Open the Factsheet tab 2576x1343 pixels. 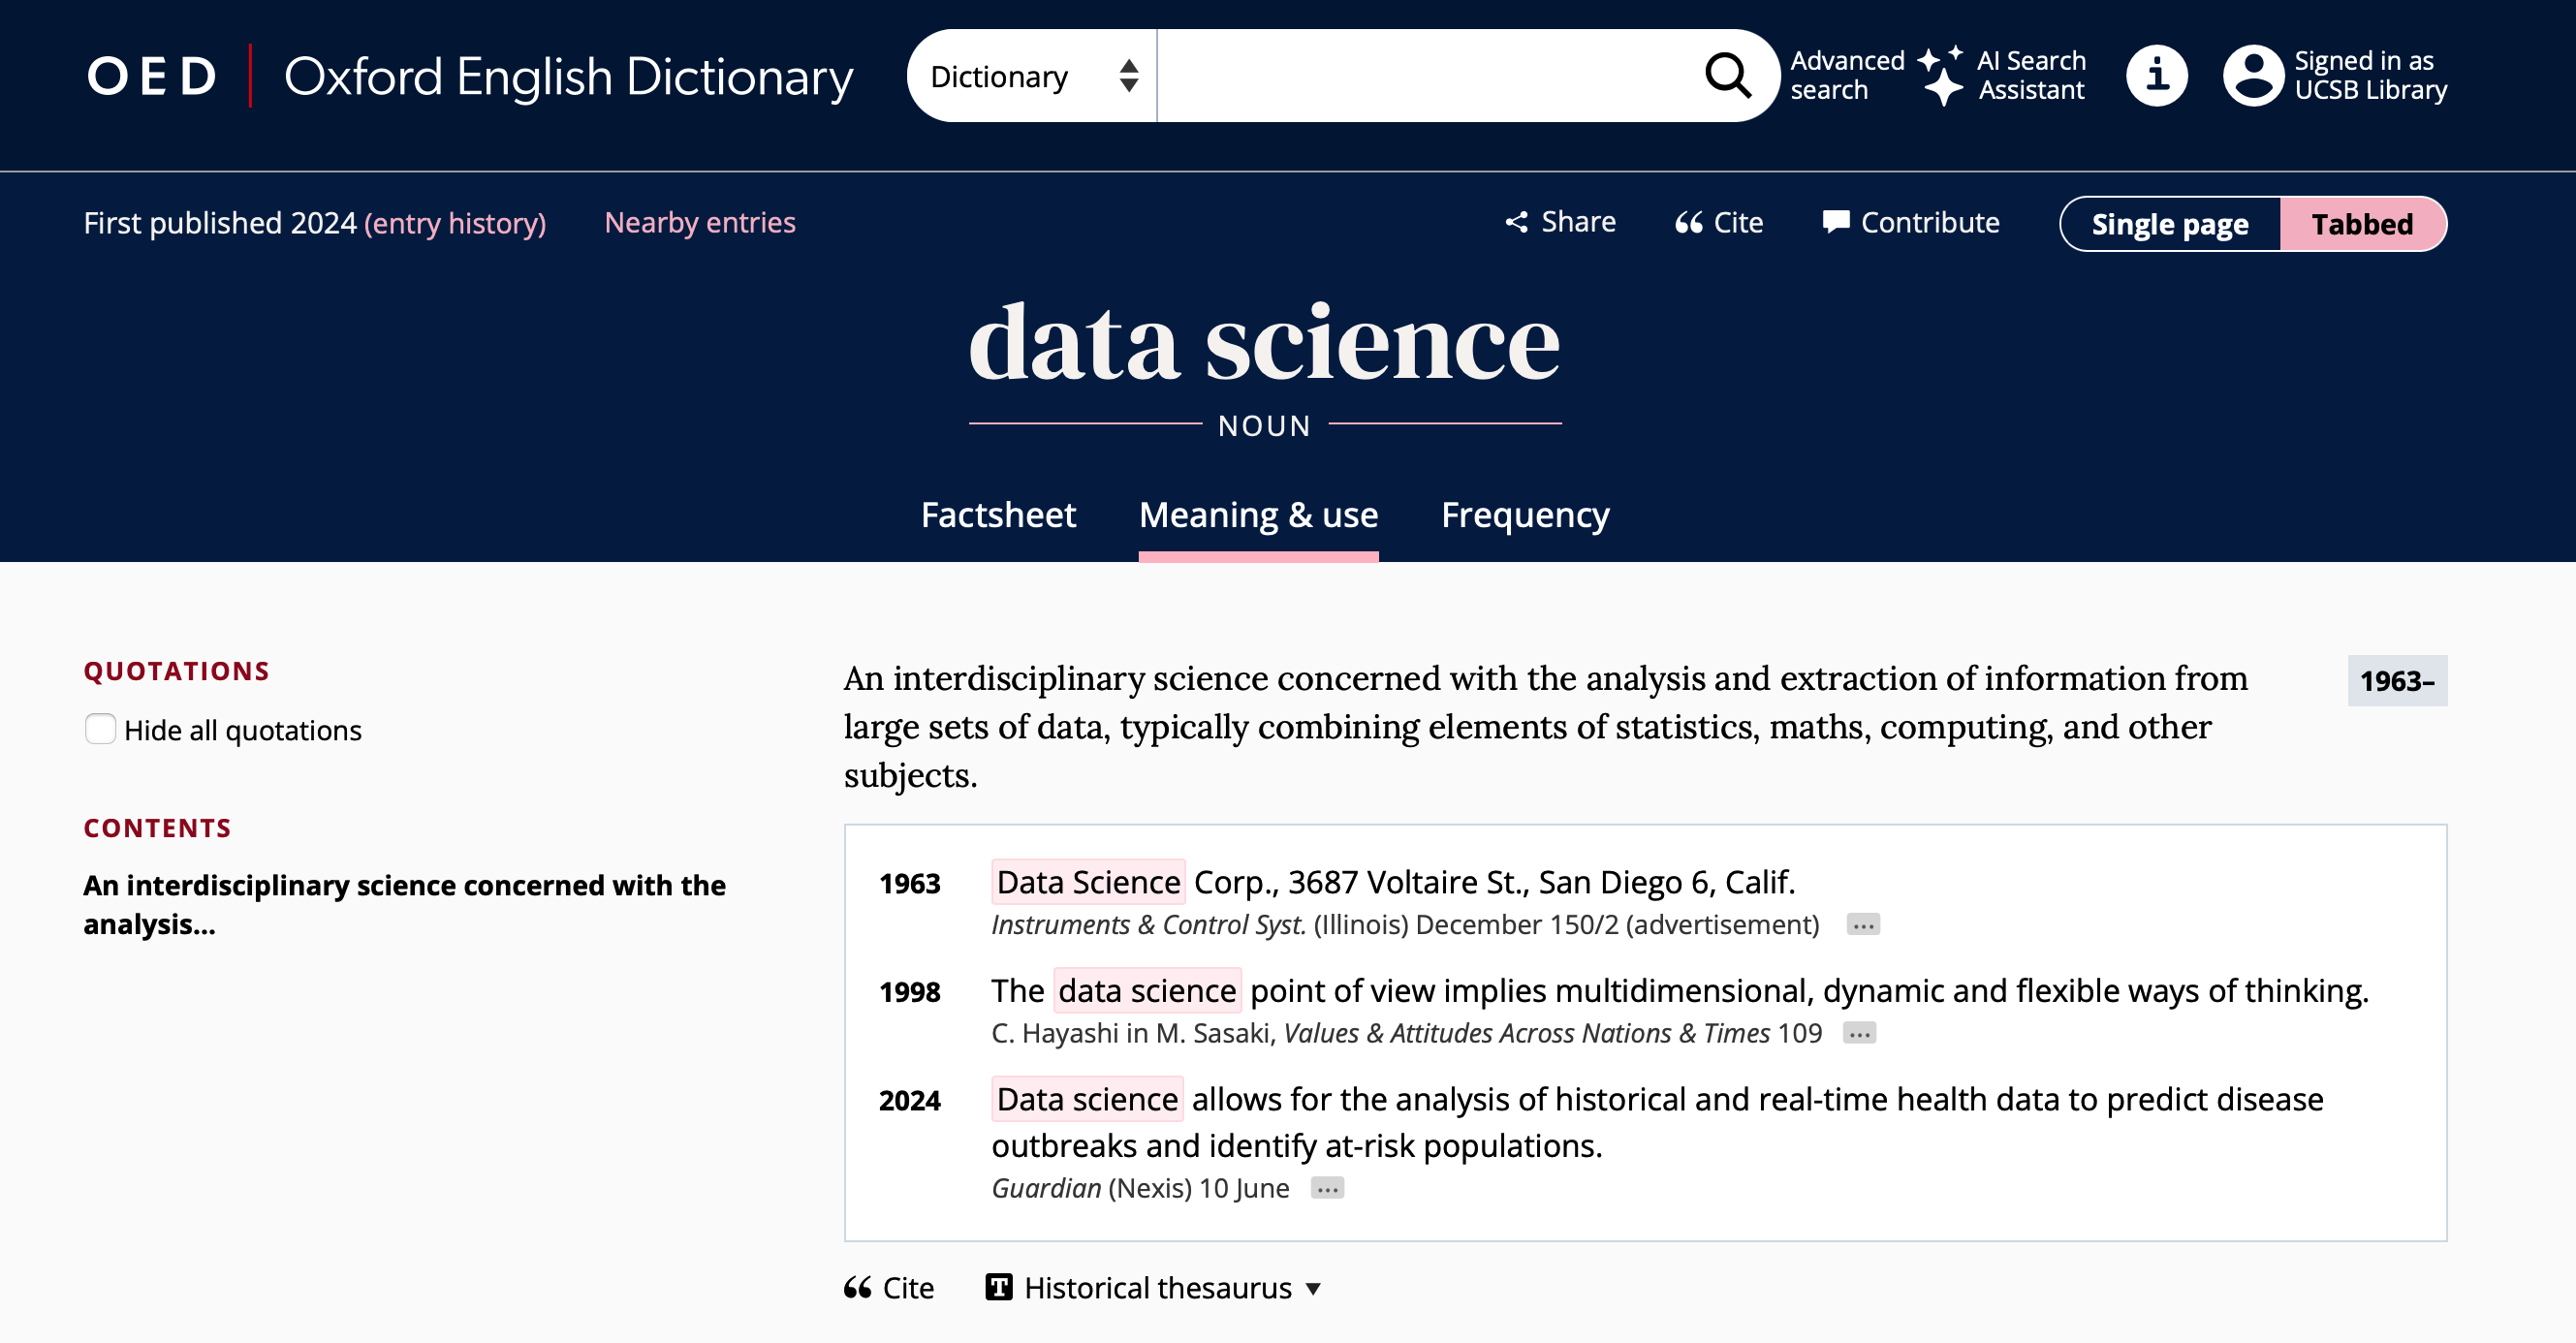coord(998,515)
